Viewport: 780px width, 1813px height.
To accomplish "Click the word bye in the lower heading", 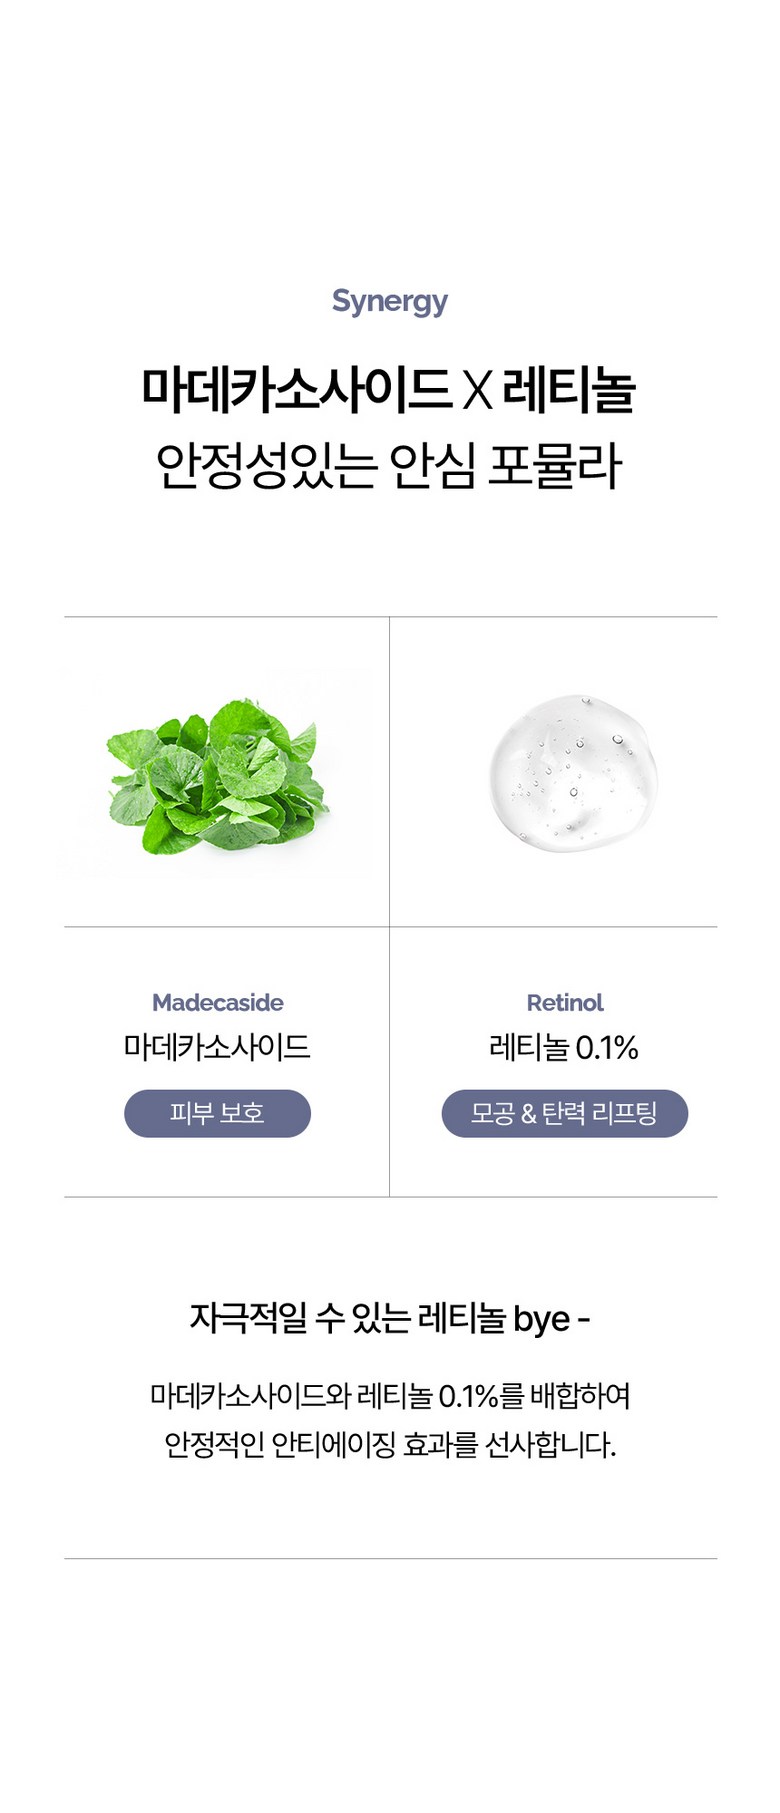I will click(541, 1320).
